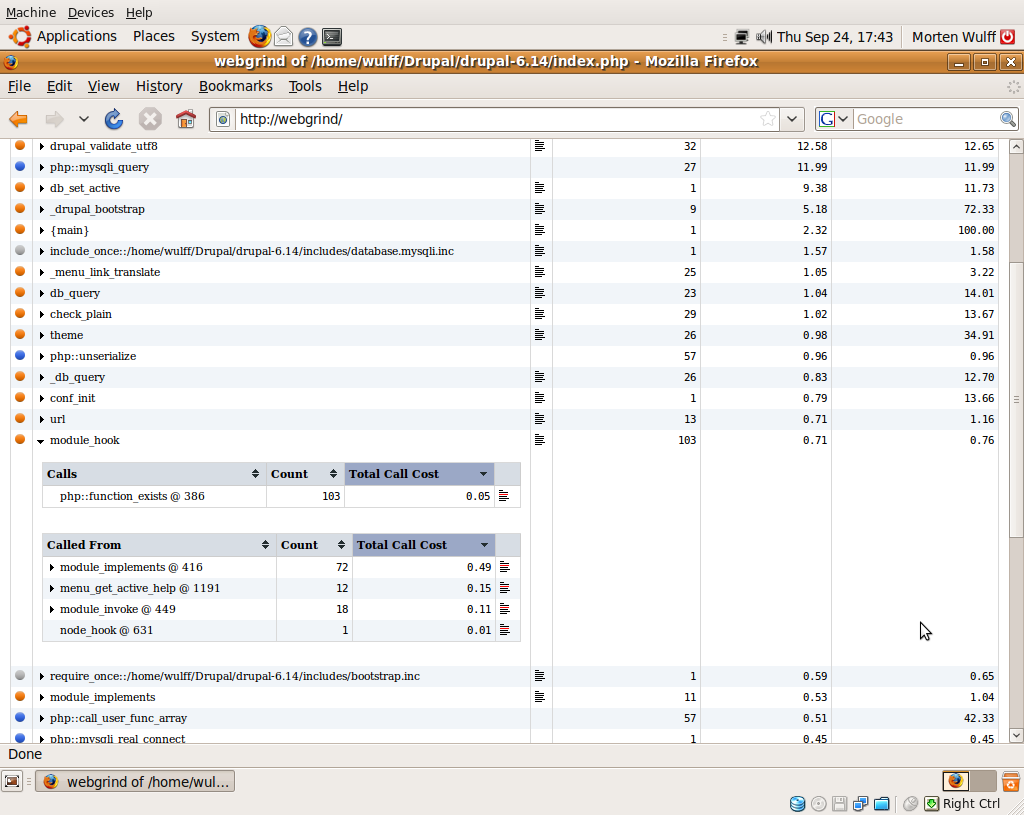Open source file icon for theme row
Image resolution: width=1024 pixels, height=815 pixels.
tap(539, 334)
